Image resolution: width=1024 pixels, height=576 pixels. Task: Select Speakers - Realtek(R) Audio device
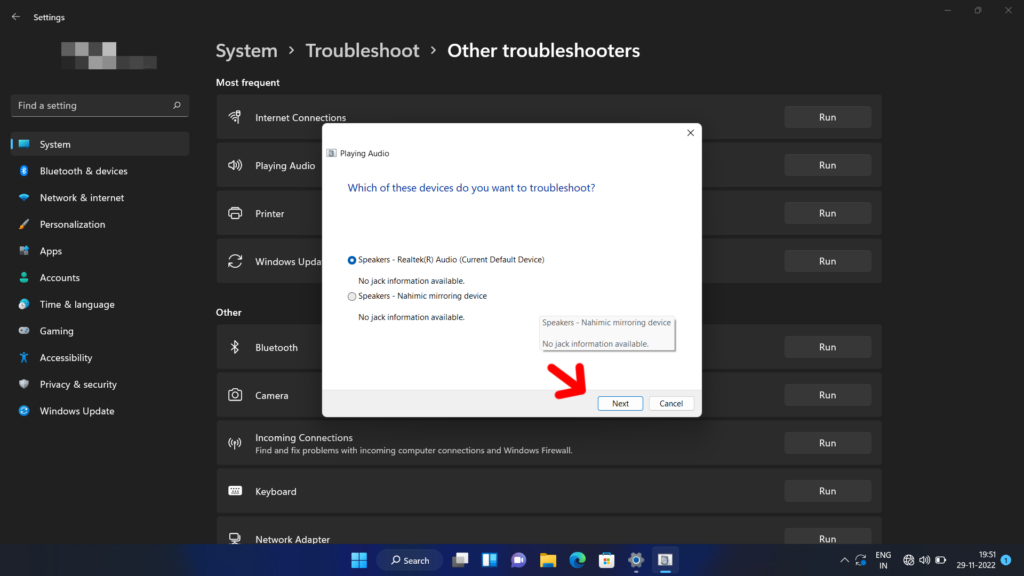tap(352, 259)
